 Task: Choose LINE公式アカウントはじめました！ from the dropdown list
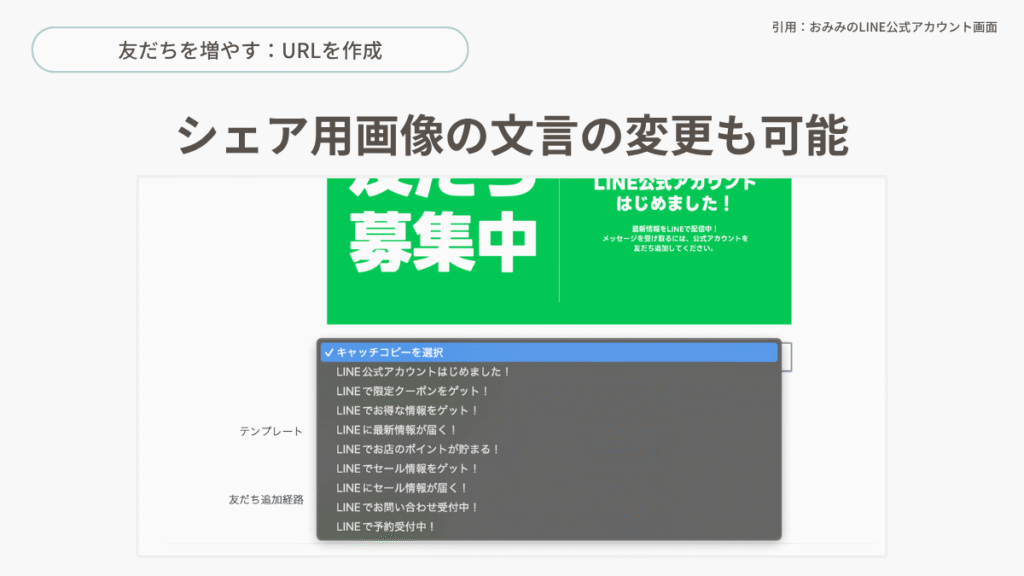[423, 372]
